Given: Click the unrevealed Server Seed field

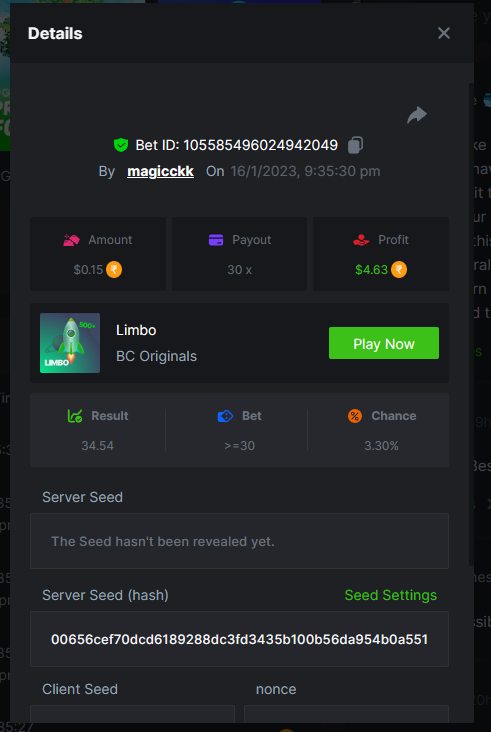Looking at the screenshot, I should tap(239, 541).
